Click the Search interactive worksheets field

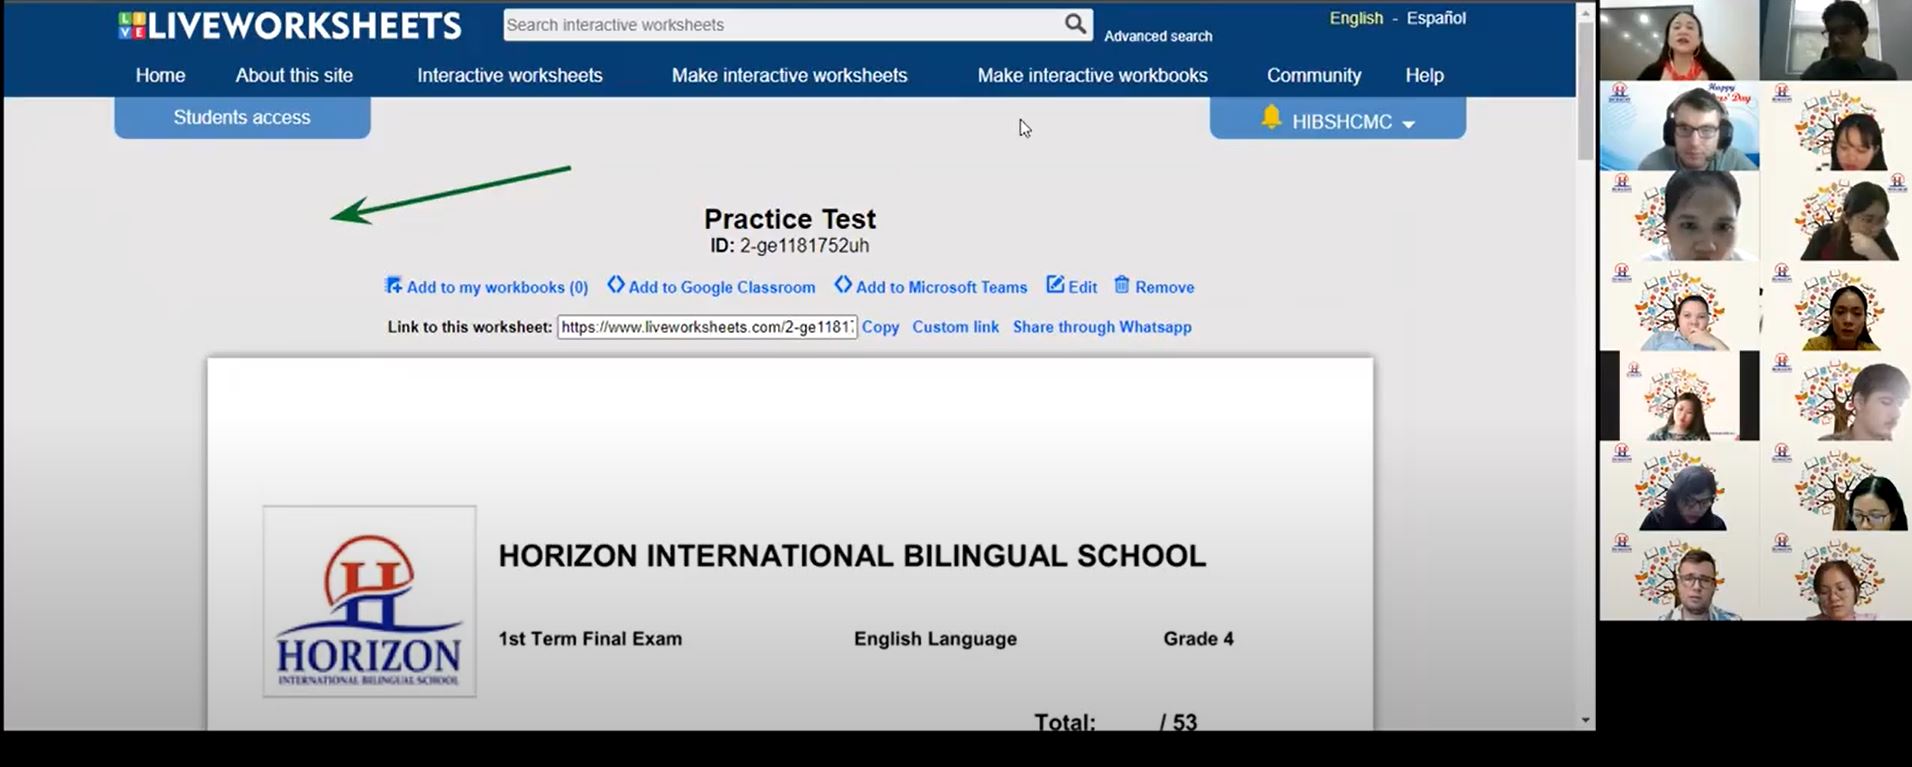783,25
